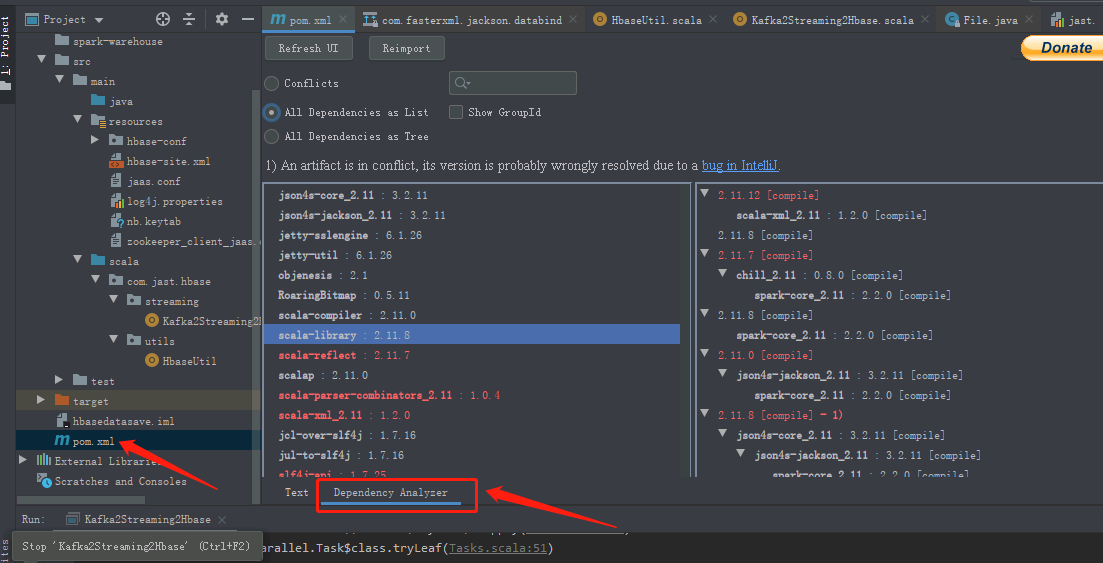Select All Dependencies as List radio
1103x563 pixels.
[x=272, y=113]
